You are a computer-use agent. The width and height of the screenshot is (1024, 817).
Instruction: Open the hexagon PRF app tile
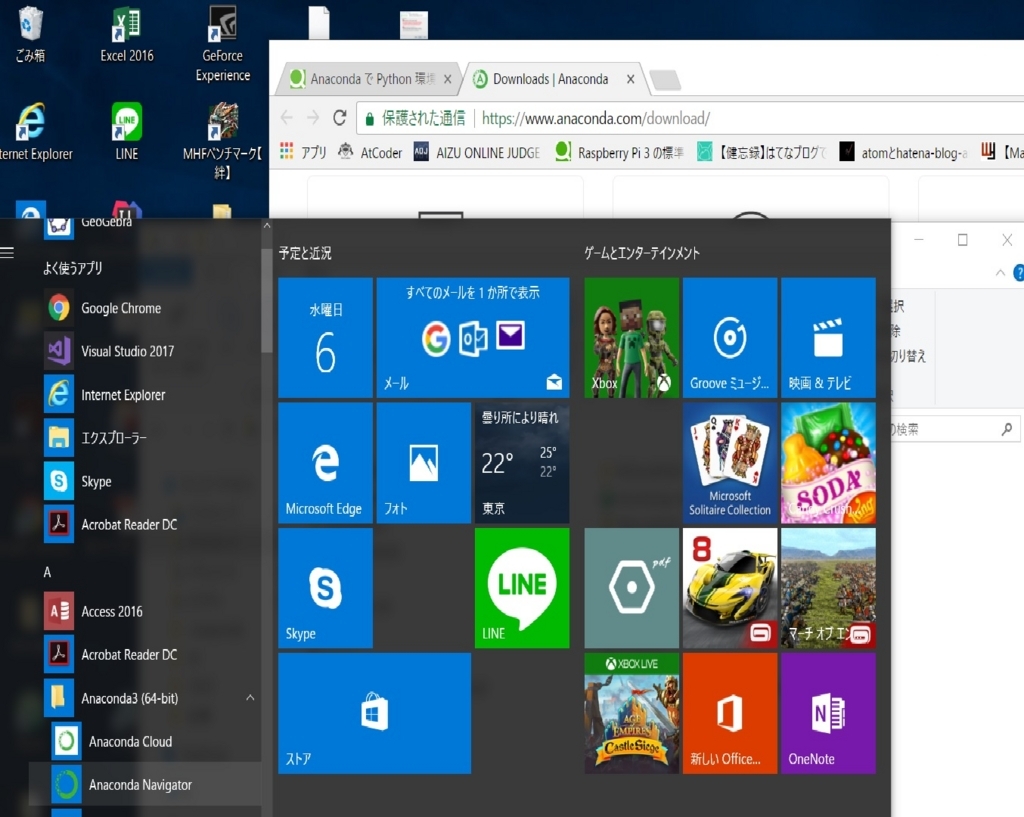click(x=632, y=588)
